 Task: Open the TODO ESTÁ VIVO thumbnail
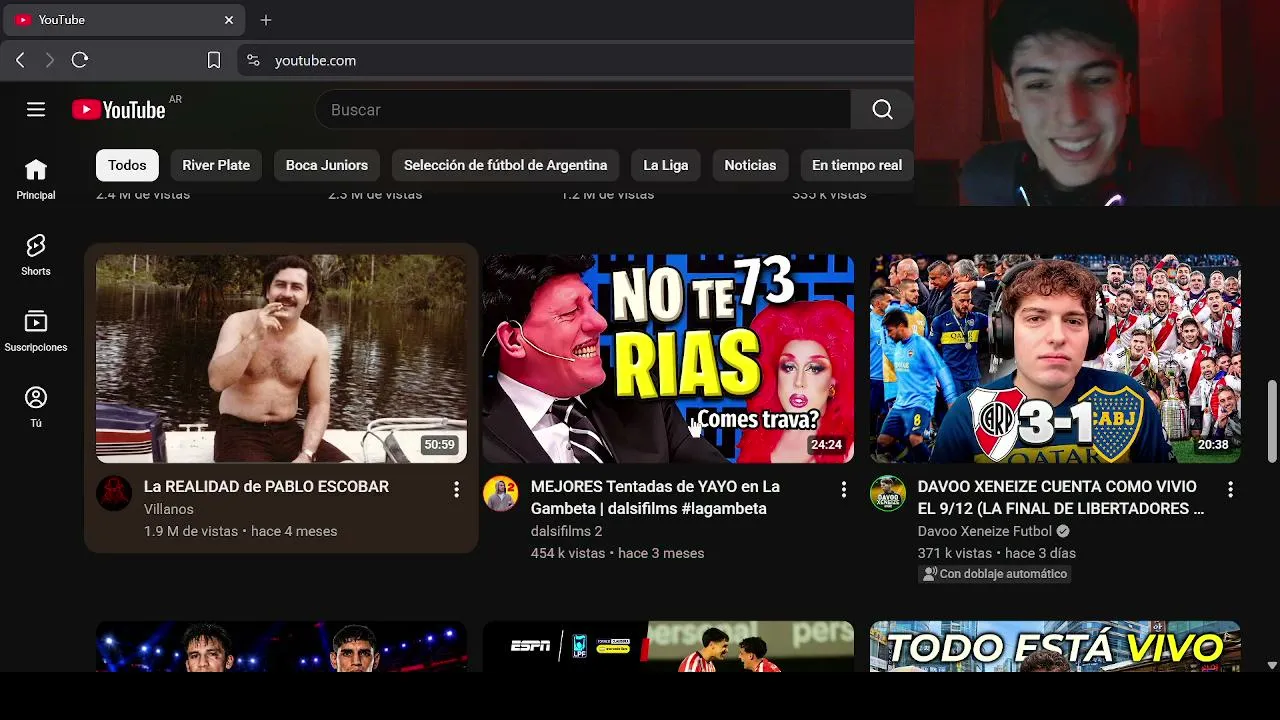click(x=1055, y=646)
